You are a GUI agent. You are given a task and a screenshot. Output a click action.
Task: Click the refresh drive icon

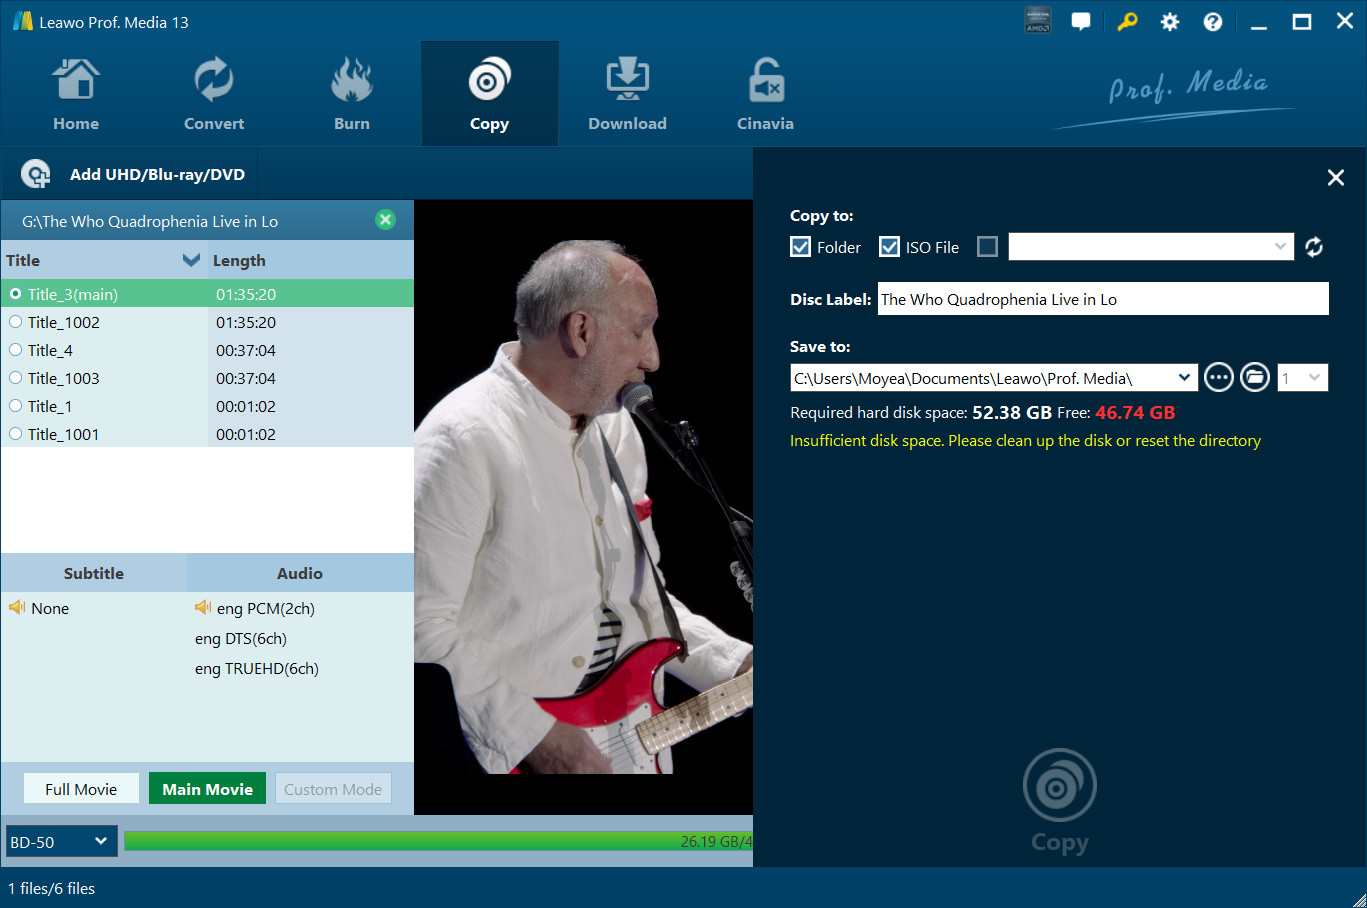1314,247
